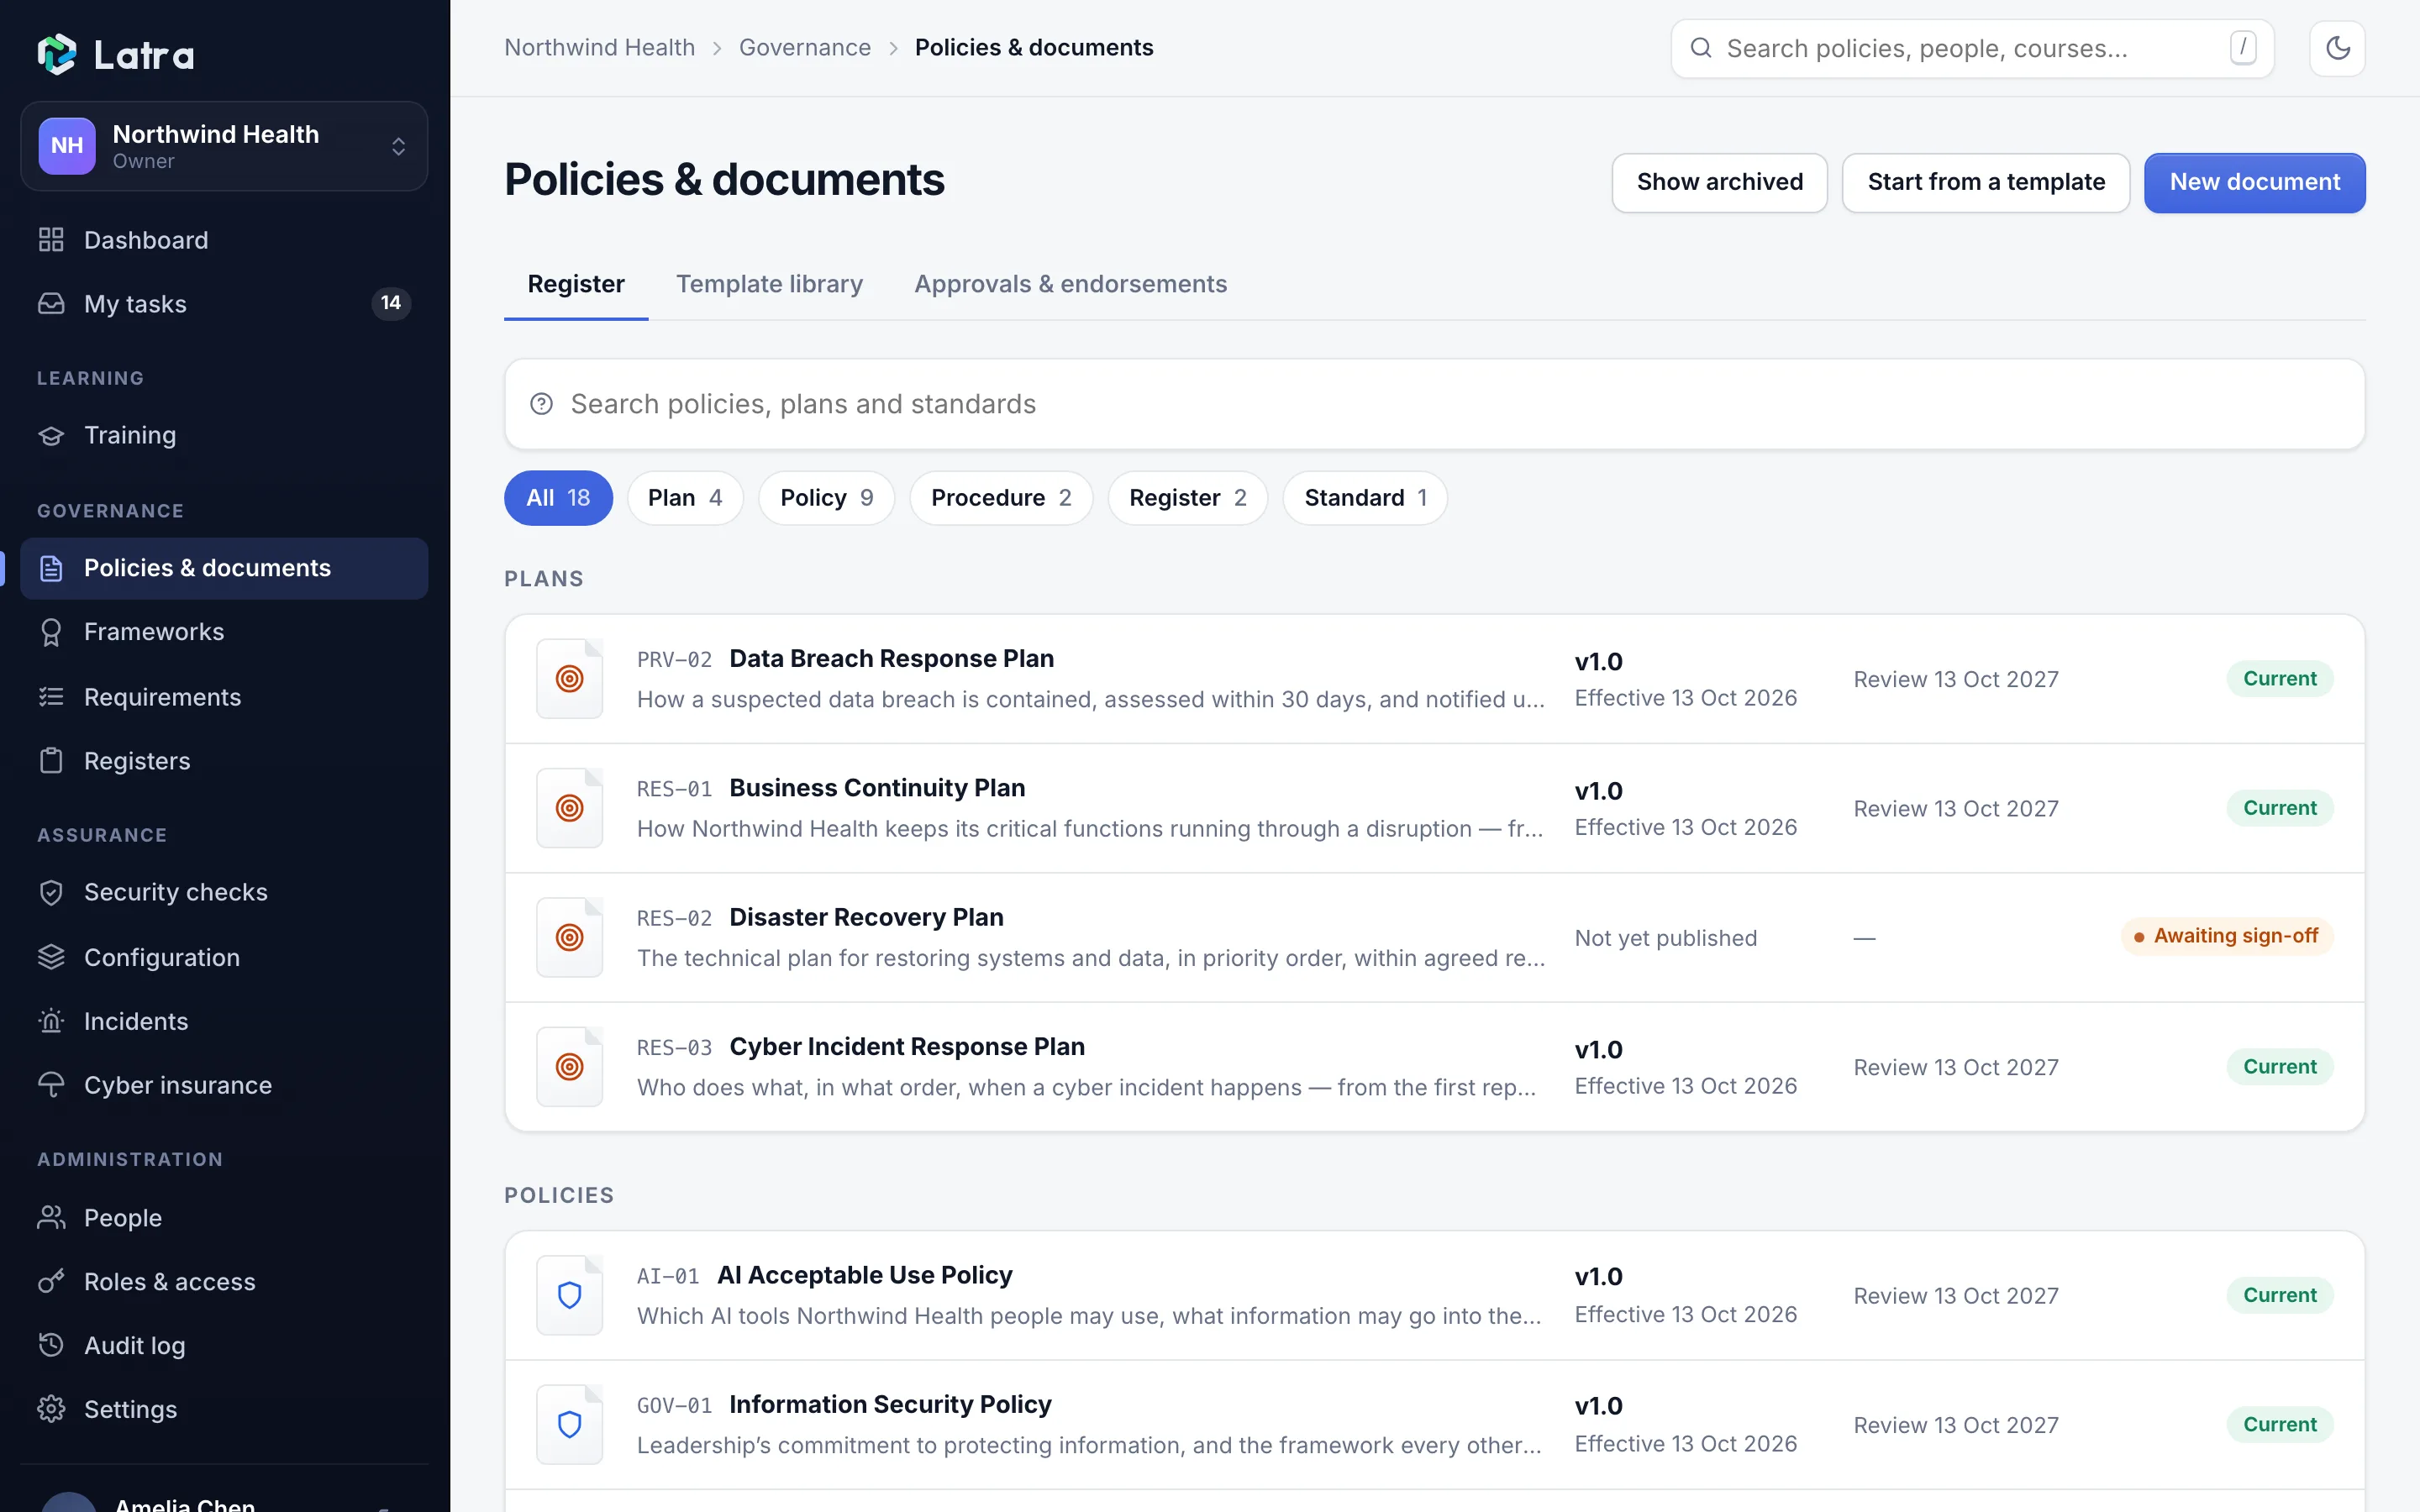Switch to Approvals & endorsements tab
The image size is (2420, 1512).
pyautogui.click(x=1070, y=284)
